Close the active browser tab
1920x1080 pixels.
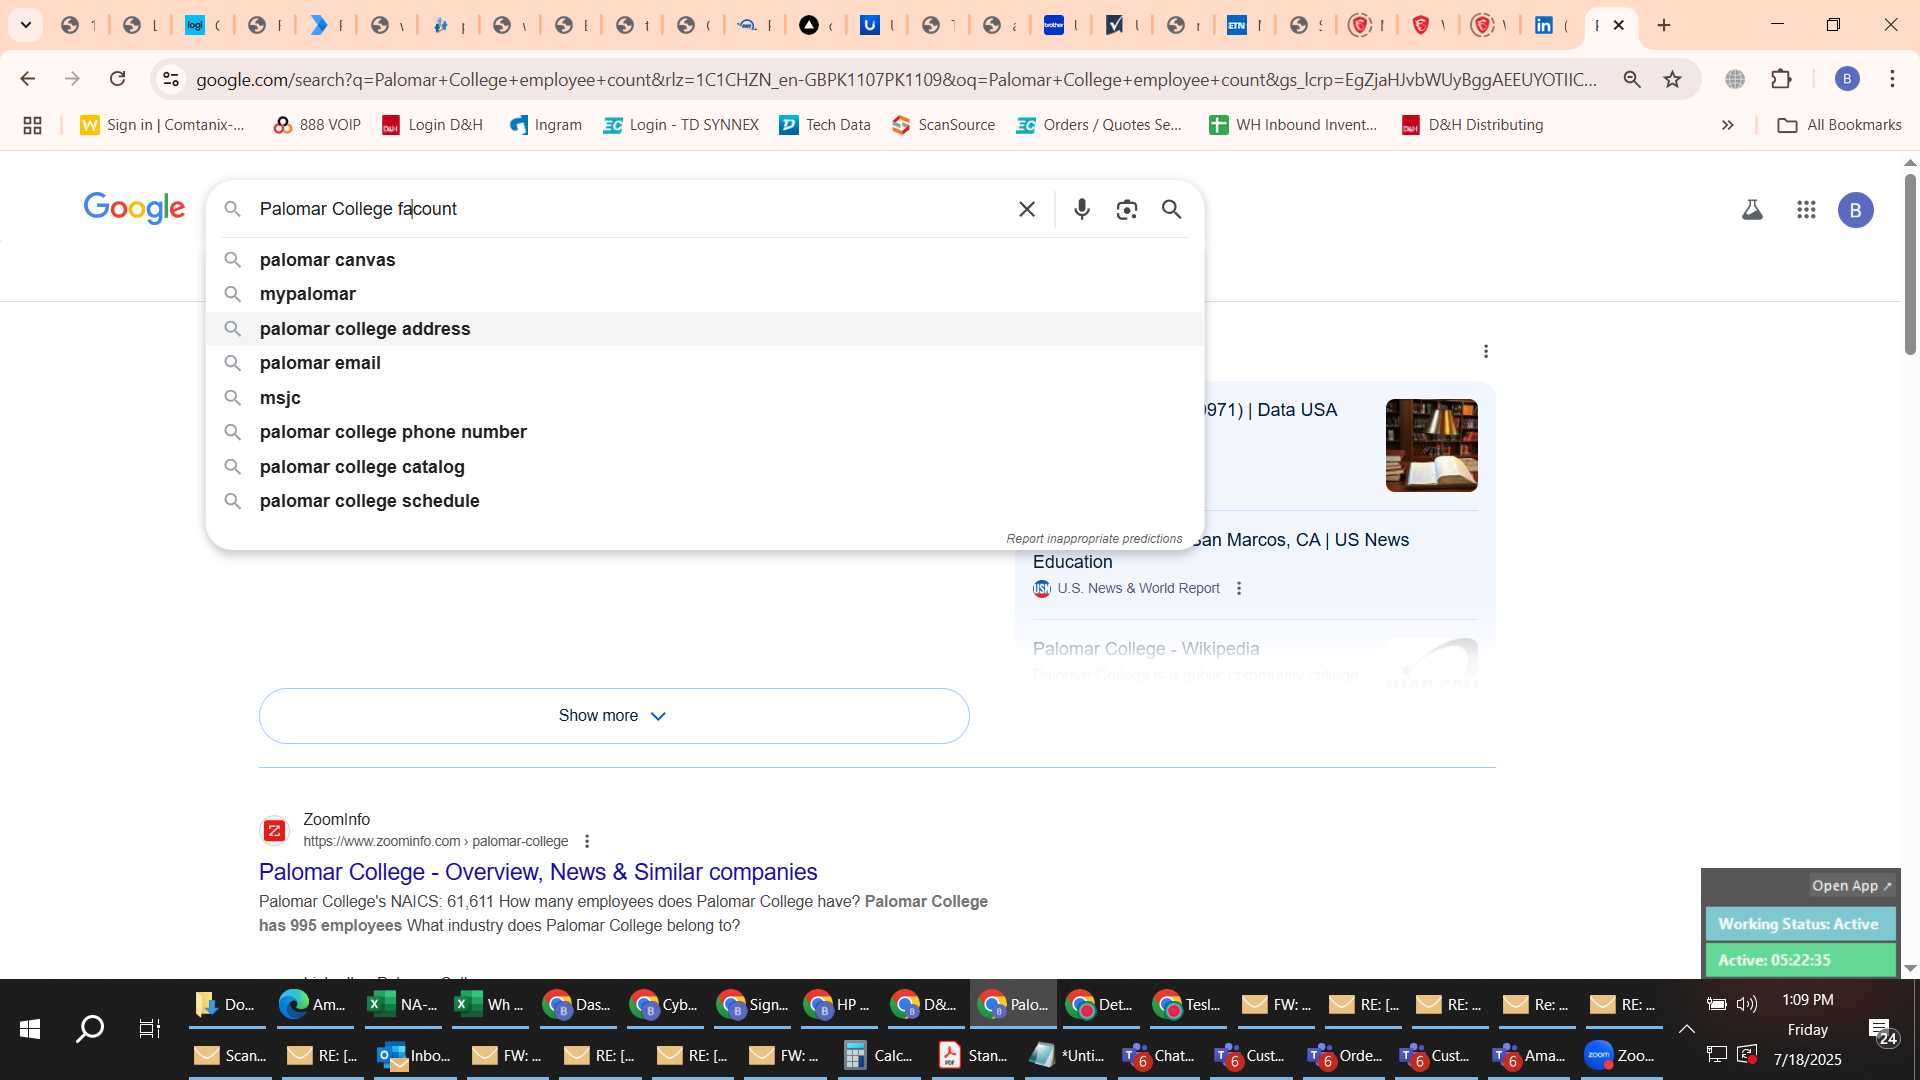coord(1619,25)
